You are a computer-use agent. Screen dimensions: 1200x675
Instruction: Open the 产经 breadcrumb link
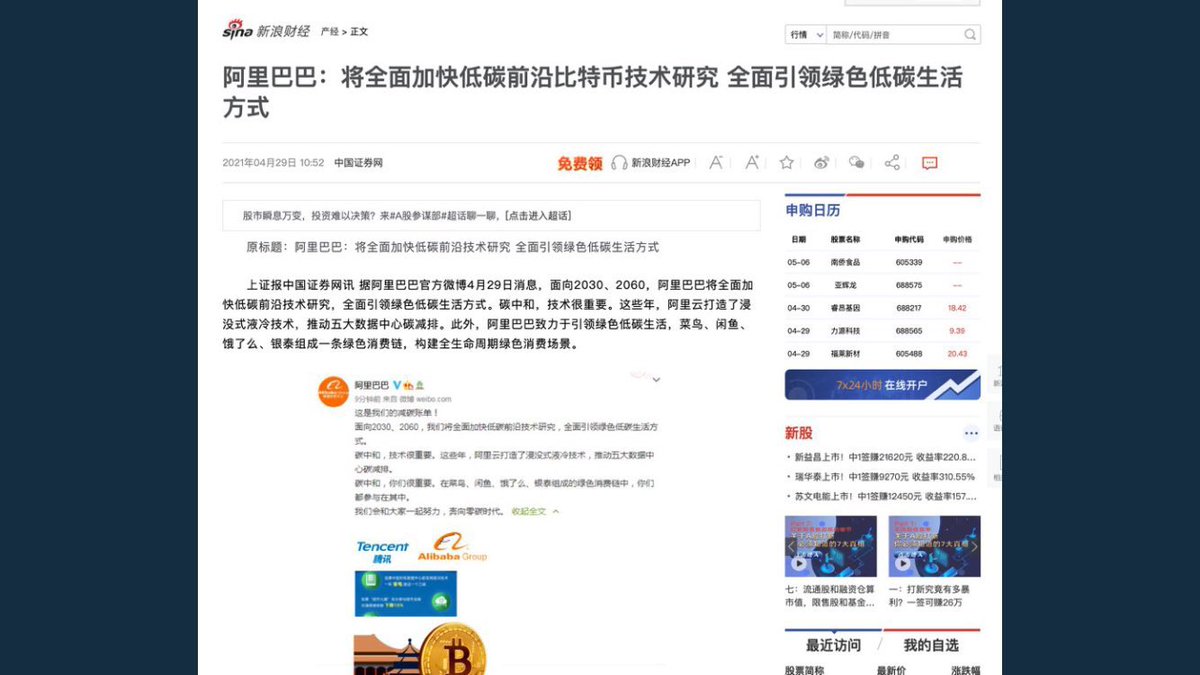coord(329,32)
